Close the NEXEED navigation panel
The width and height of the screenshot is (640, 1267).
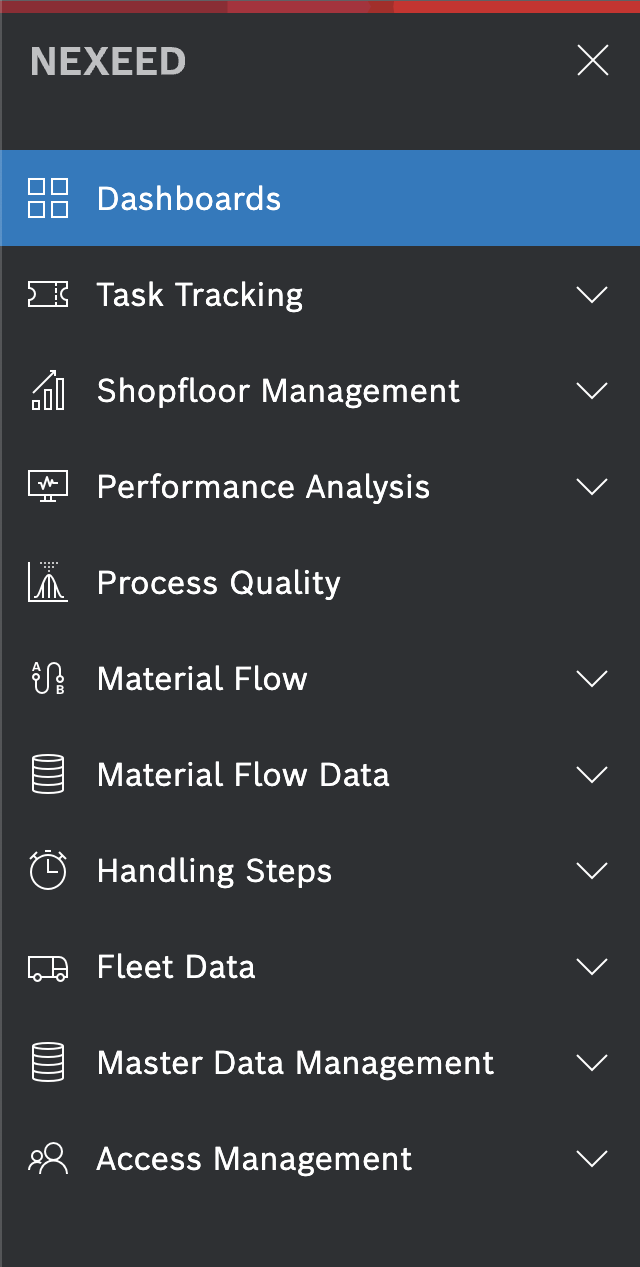click(x=592, y=60)
